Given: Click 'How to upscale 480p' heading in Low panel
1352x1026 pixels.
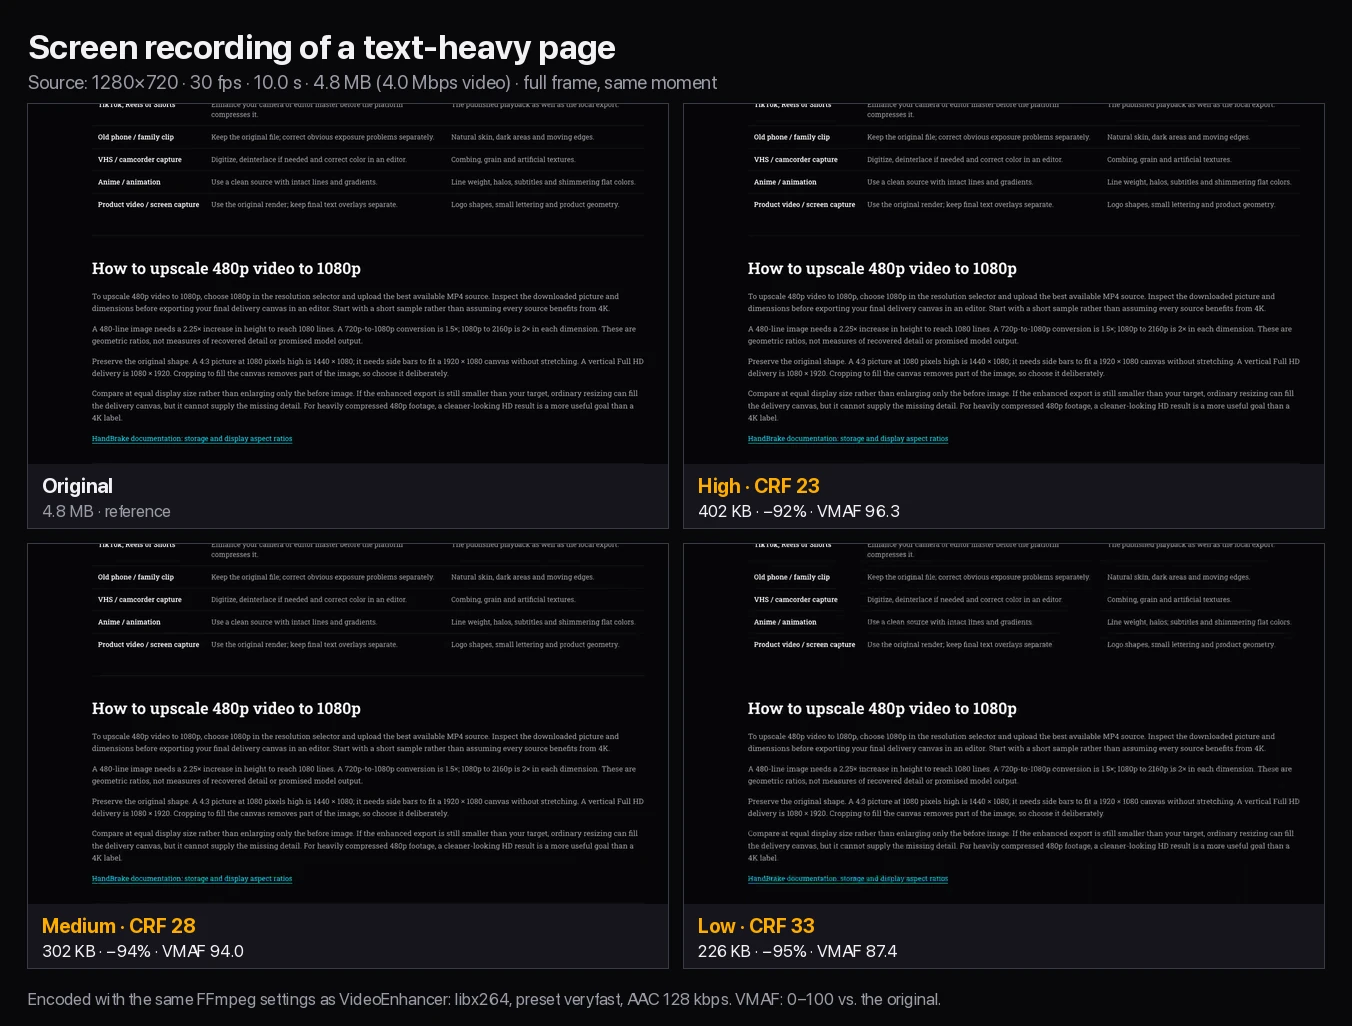Looking at the screenshot, I should (x=882, y=708).
